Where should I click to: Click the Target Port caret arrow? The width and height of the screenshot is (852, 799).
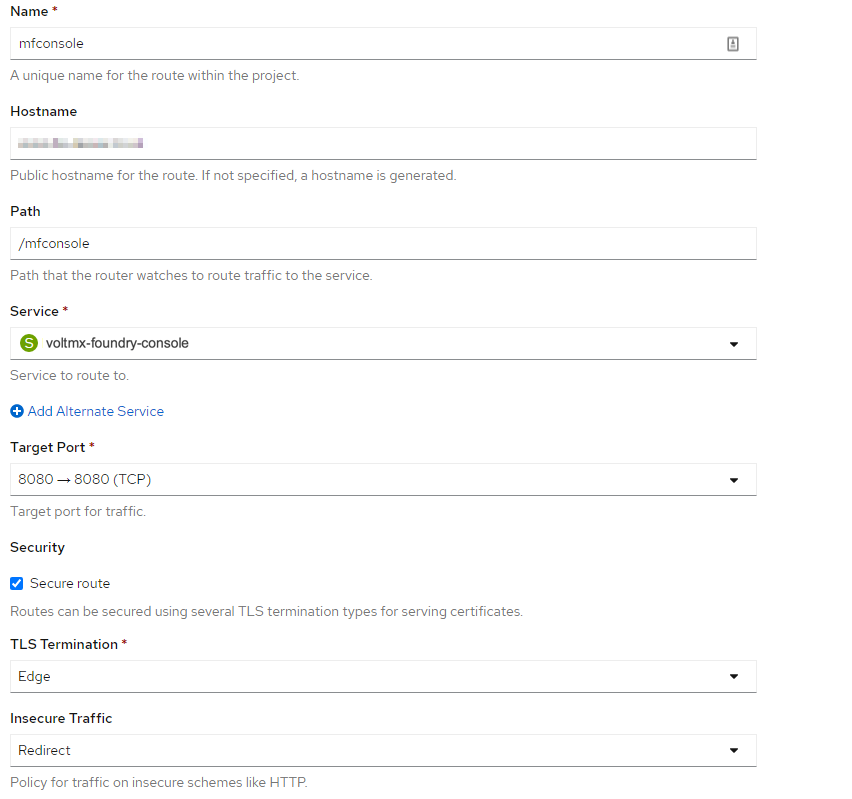pos(734,480)
